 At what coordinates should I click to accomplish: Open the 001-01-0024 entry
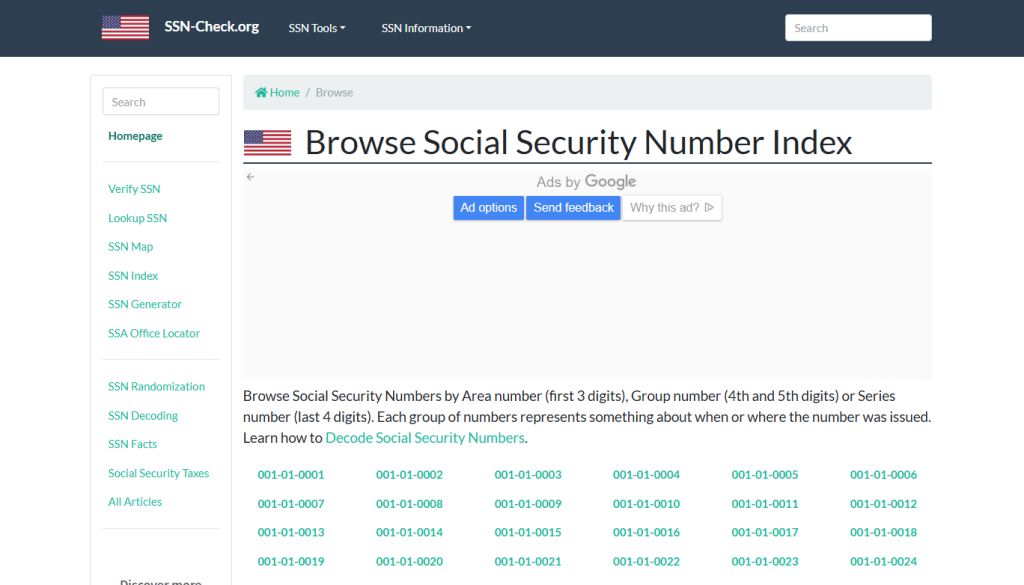(x=884, y=561)
